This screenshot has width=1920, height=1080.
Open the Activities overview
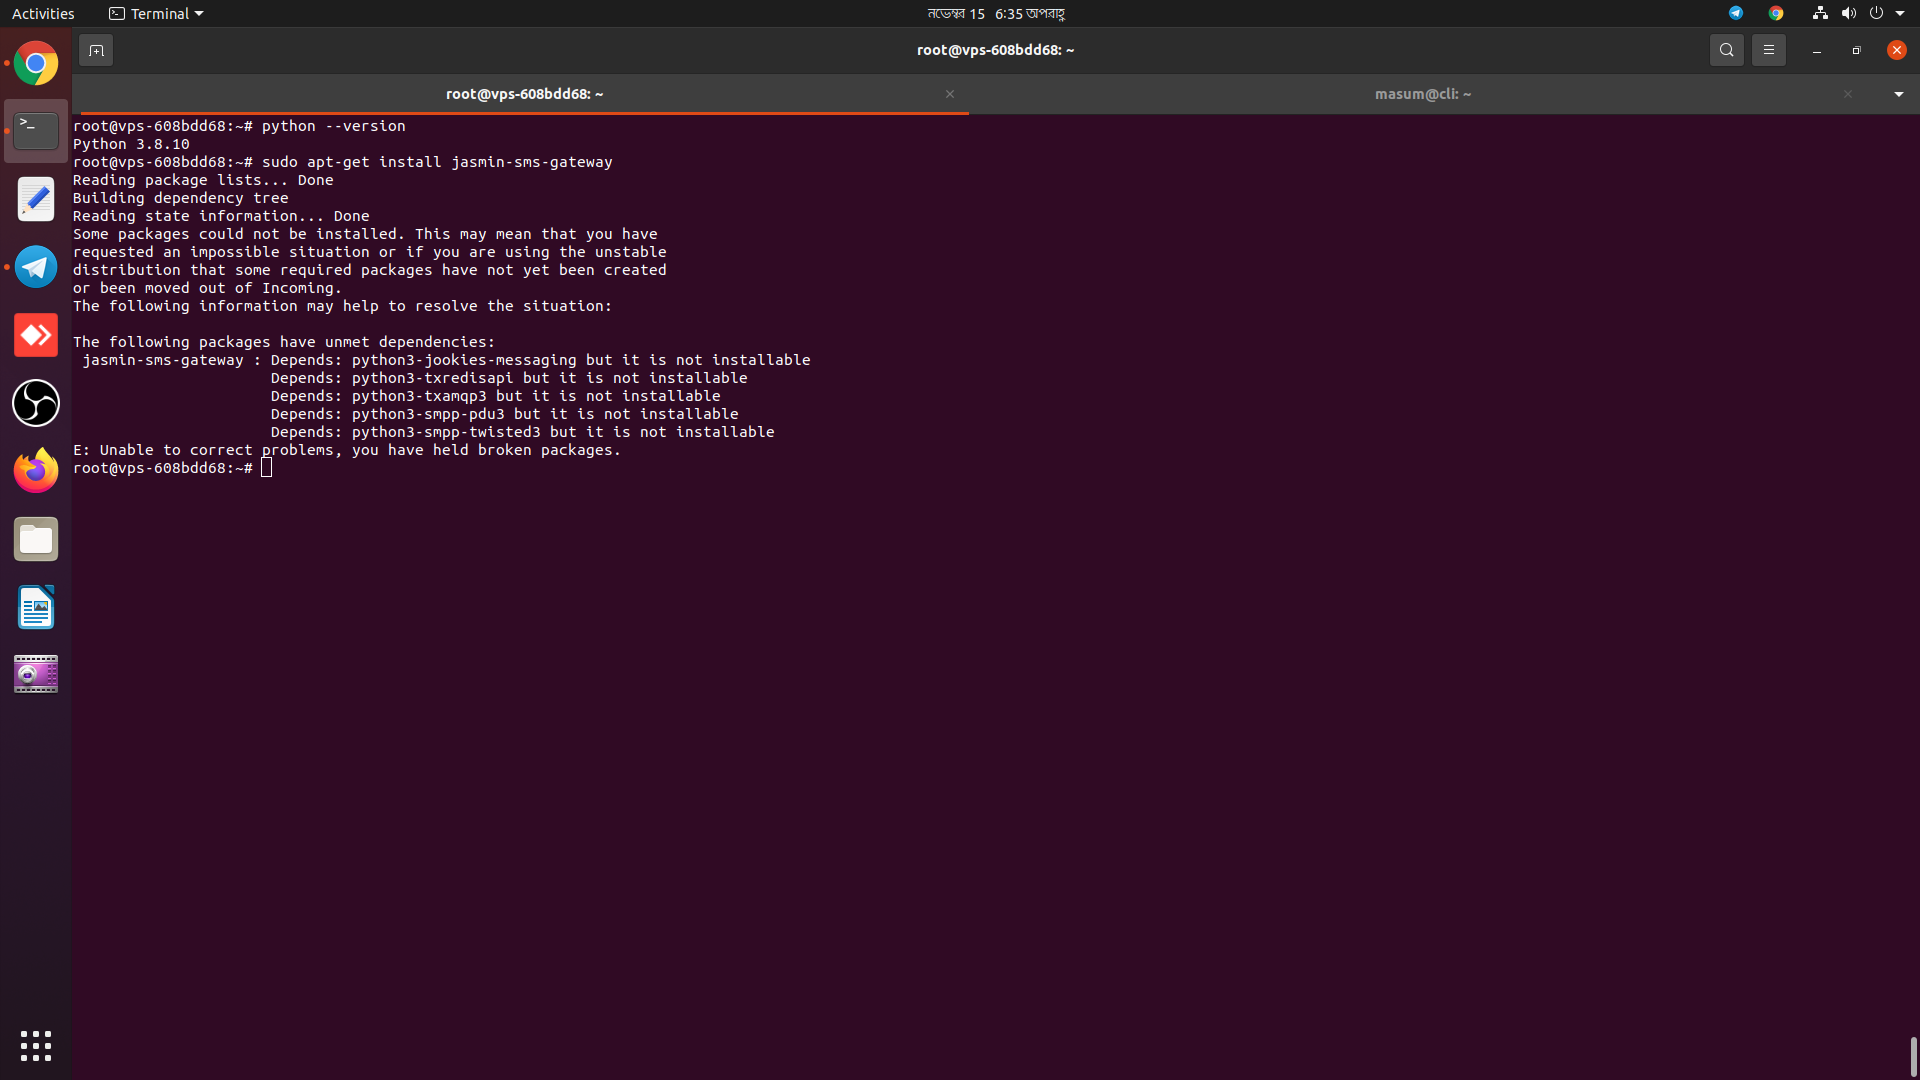coord(43,13)
